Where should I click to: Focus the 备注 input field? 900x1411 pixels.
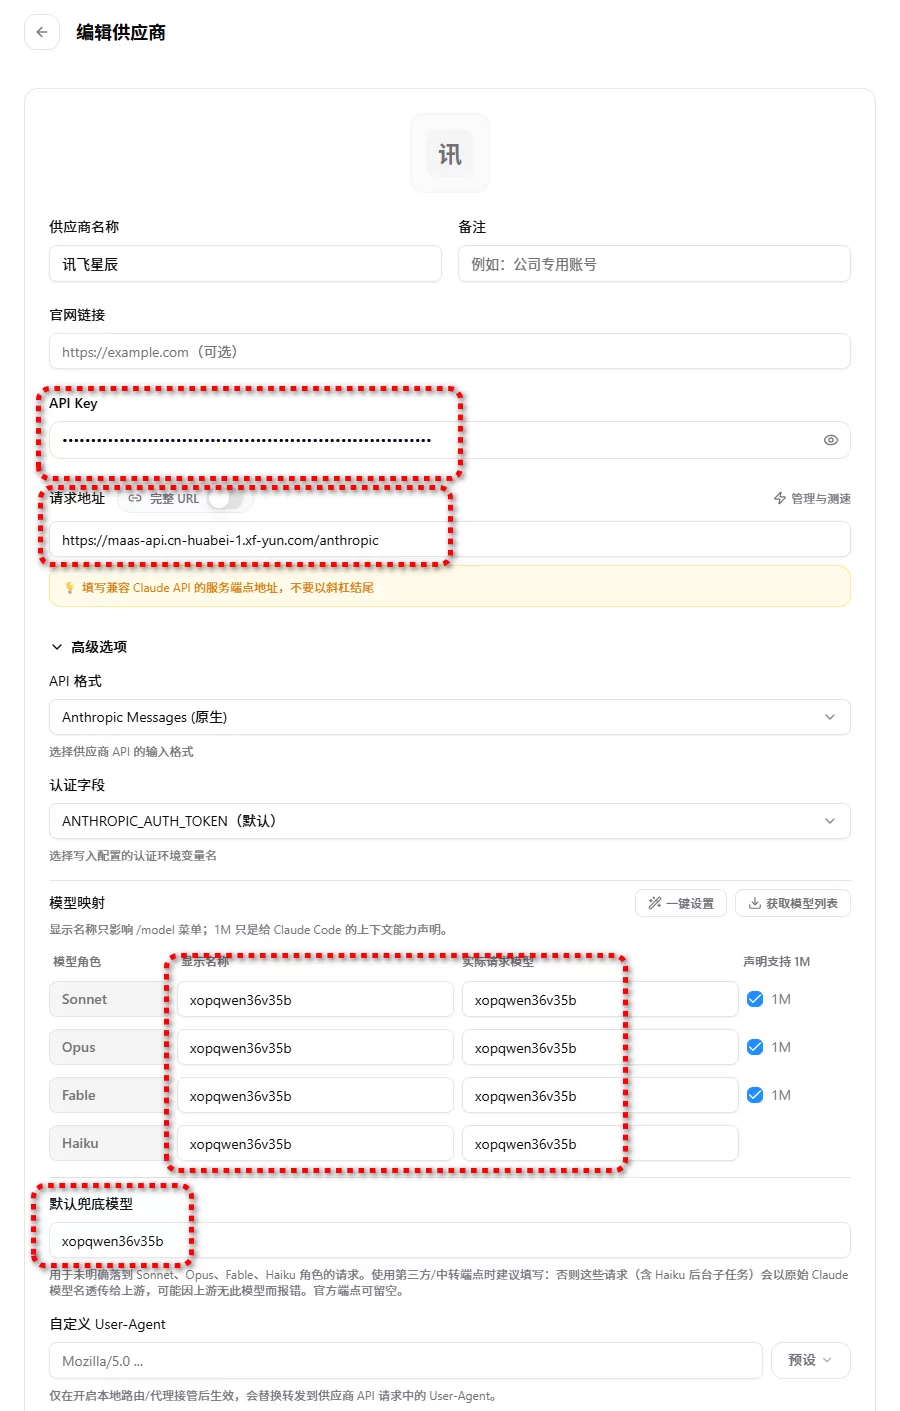tap(654, 264)
